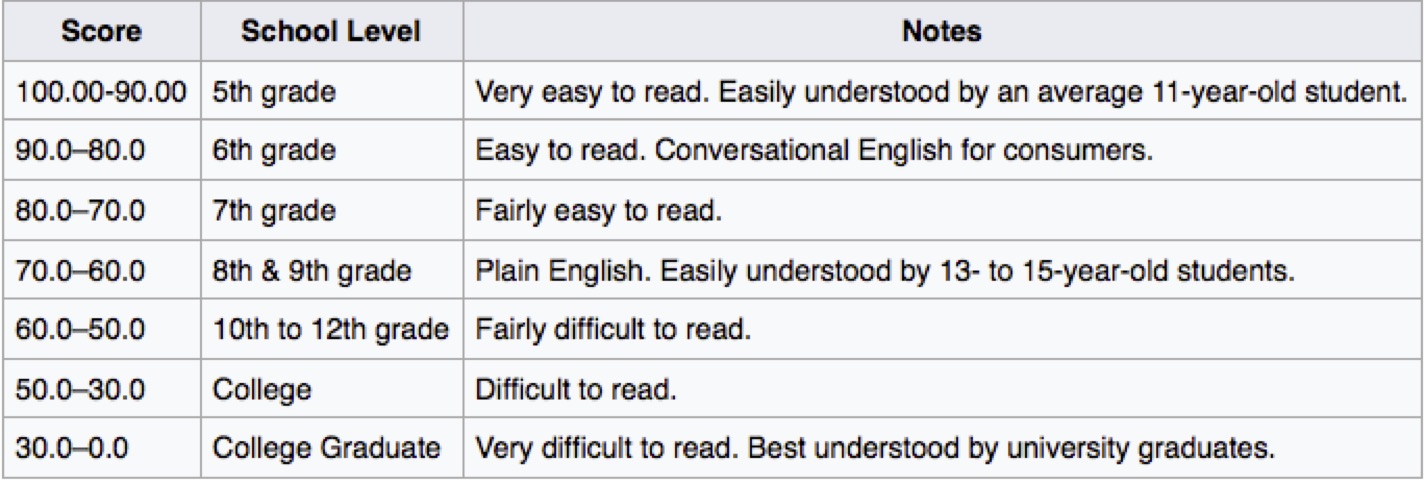Click the Notes column header

pos(940,33)
